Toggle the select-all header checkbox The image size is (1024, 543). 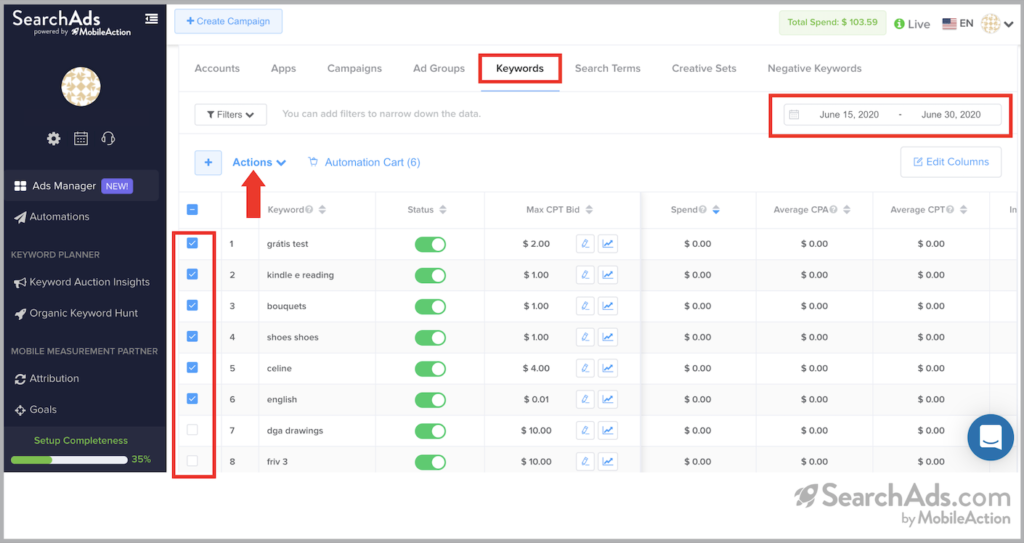coord(192,210)
